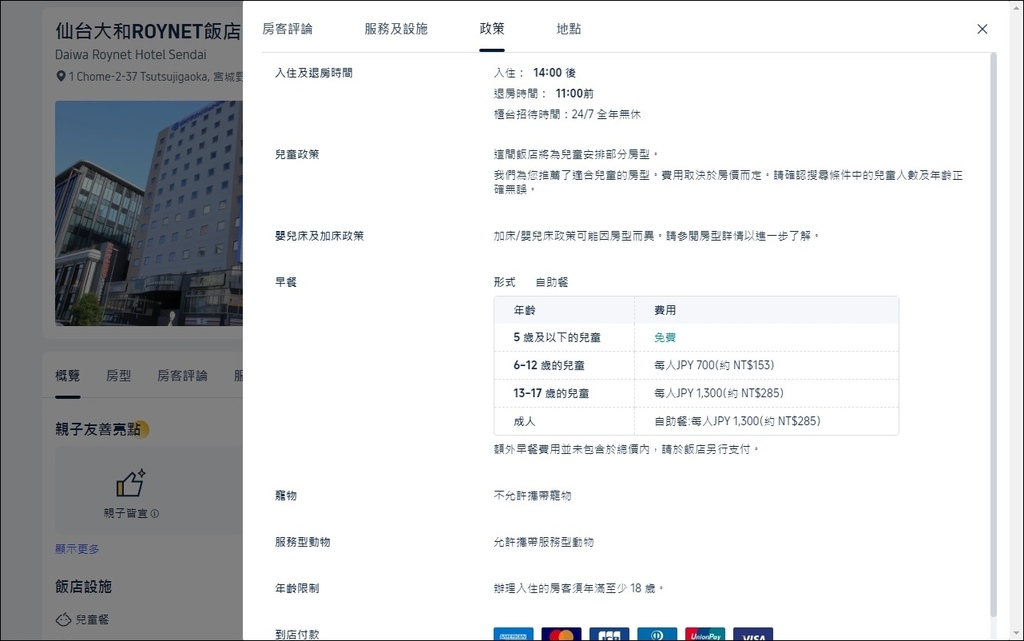Click the 年齡 table header
Image resolution: width=1024 pixels, height=641 pixels.
coord(524,310)
